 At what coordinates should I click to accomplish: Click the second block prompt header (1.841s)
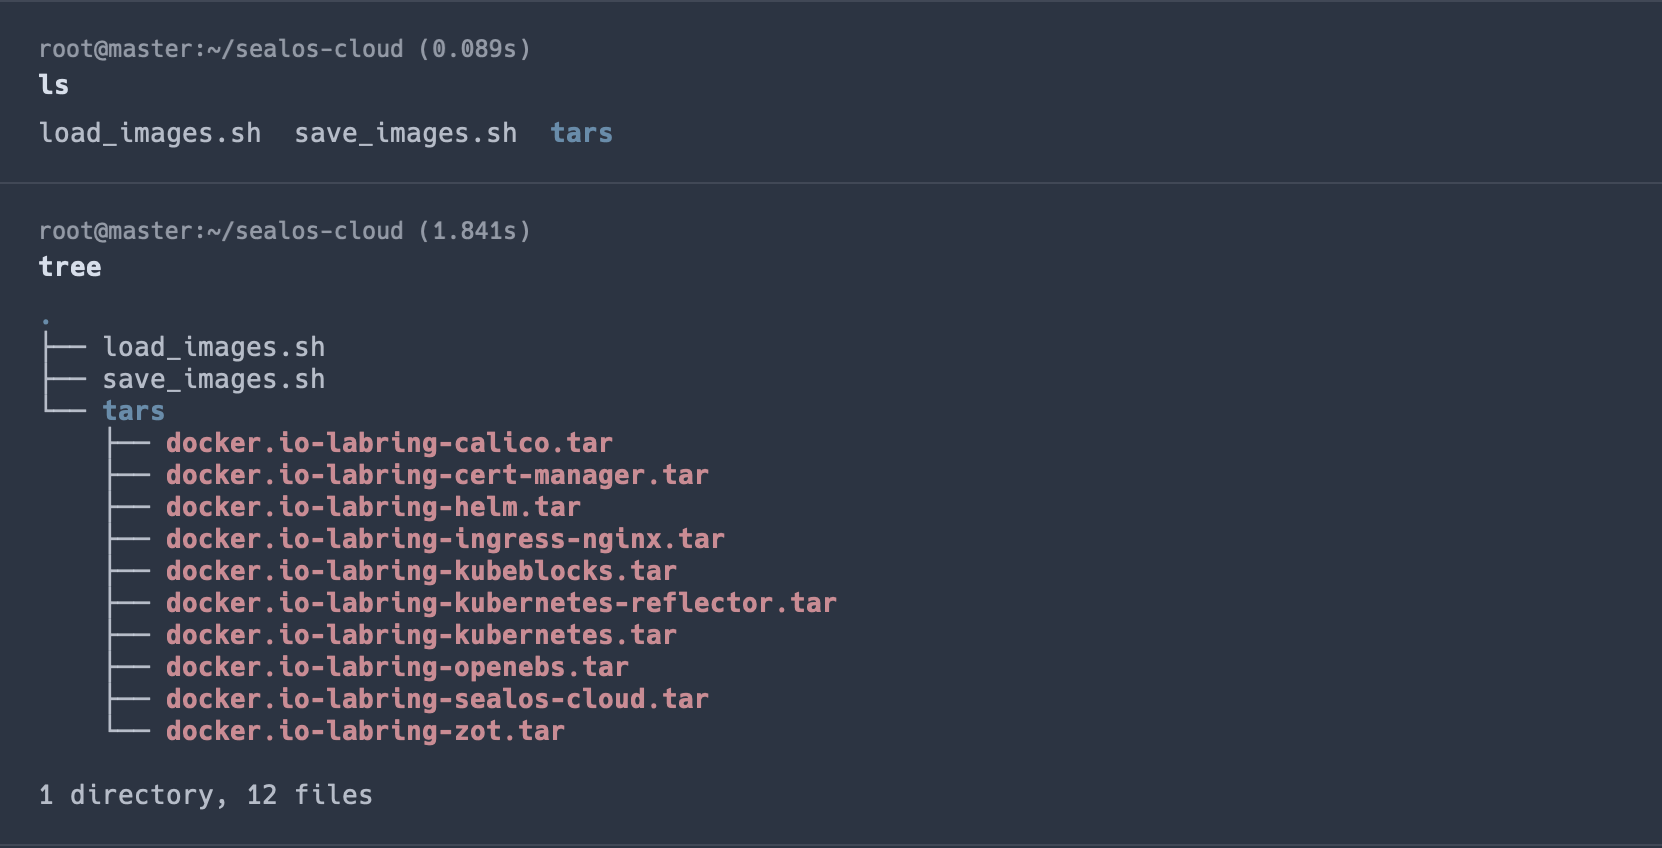click(284, 231)
